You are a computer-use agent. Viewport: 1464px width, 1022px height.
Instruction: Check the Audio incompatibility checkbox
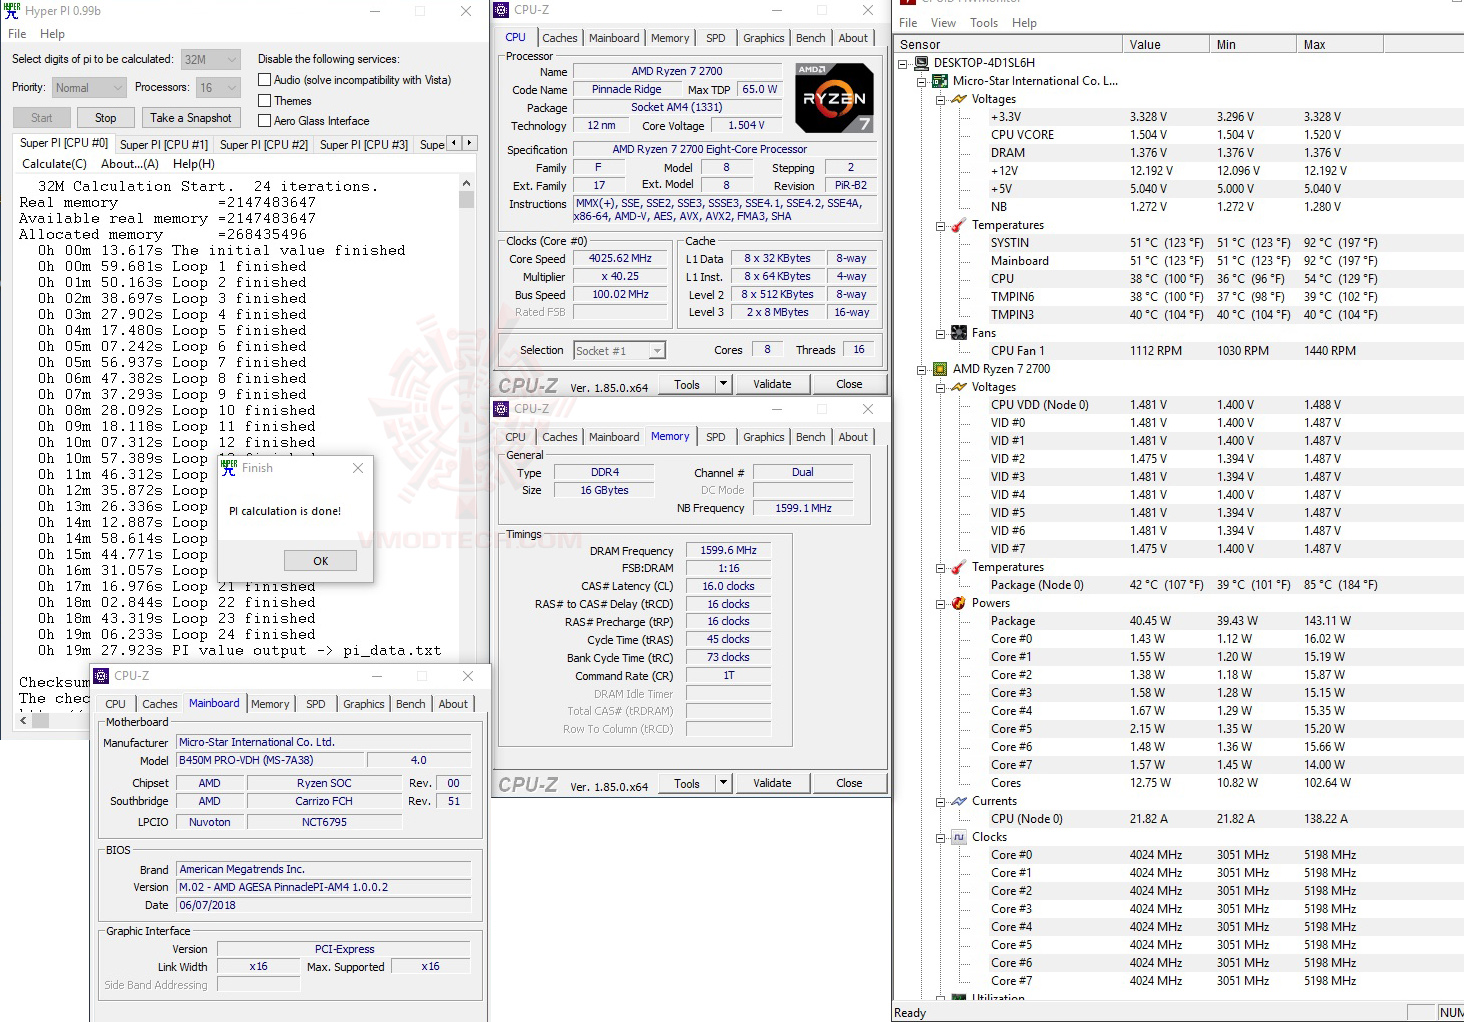coord(264,79)
